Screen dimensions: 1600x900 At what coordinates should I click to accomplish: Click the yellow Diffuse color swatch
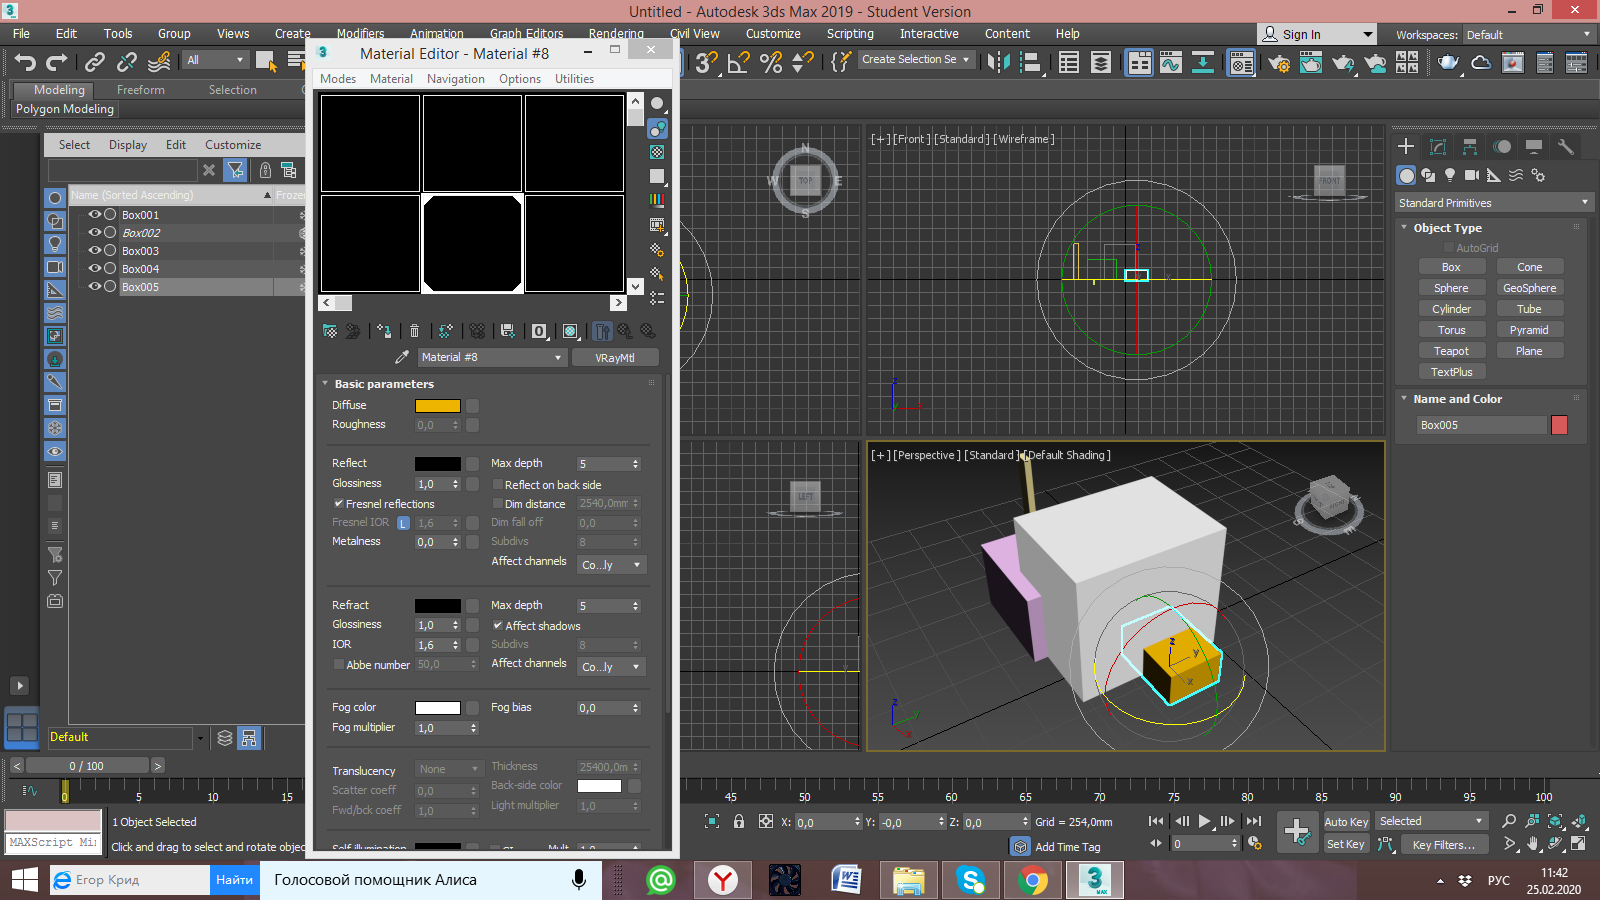tap(438, 405)
